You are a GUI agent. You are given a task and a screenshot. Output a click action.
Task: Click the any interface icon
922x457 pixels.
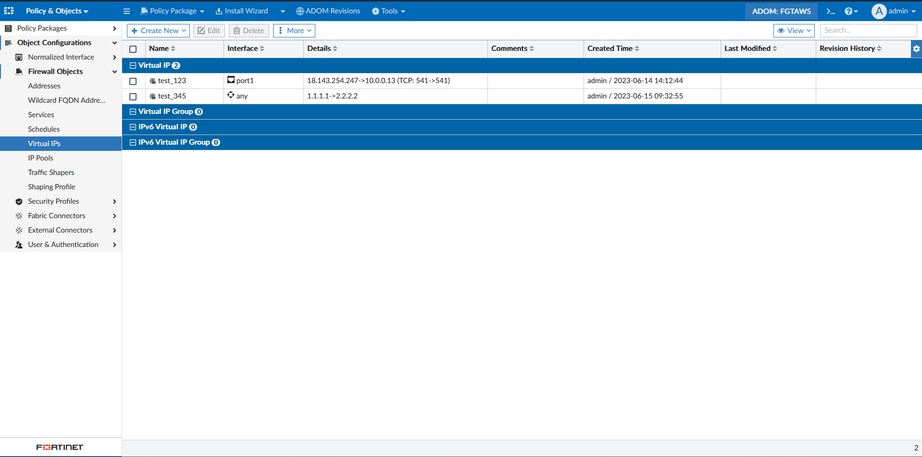point(230,95)
